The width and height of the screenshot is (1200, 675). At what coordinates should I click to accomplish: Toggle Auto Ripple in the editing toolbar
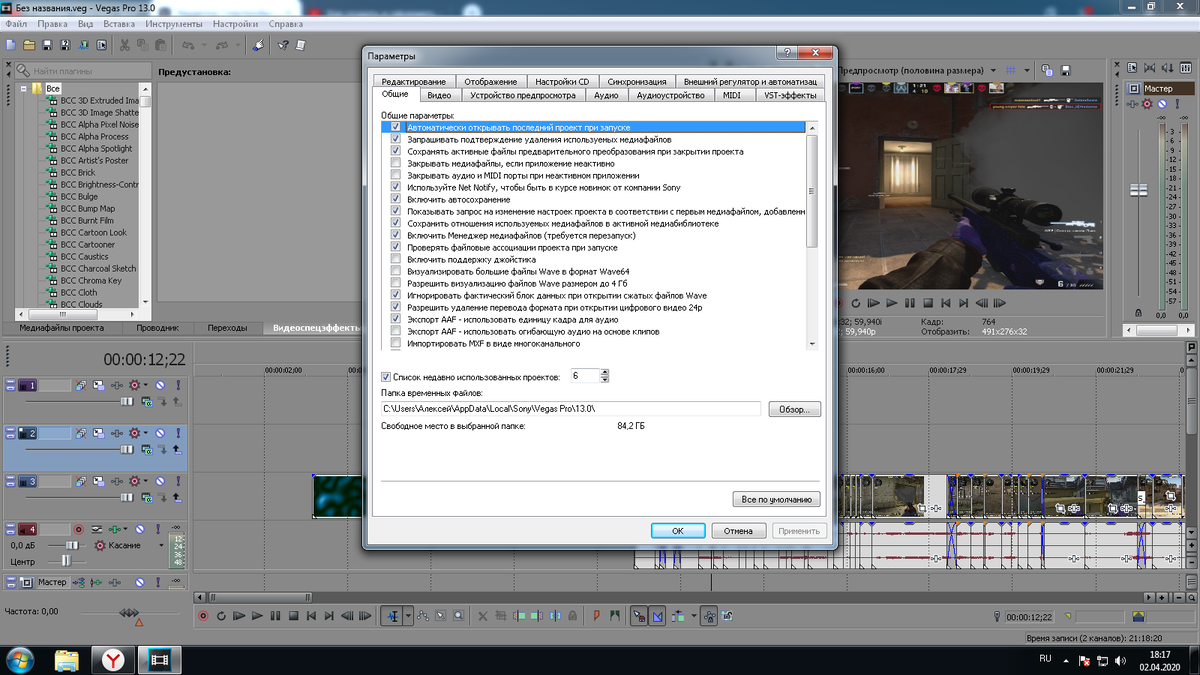click(680, 616)
